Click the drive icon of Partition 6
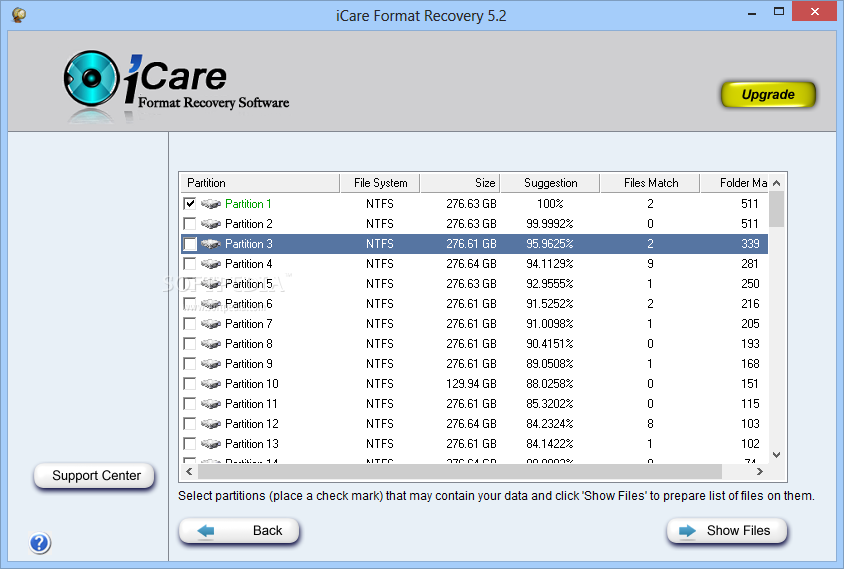Image resolution: width=844 pixels, height=569 pixels. click(211, 304)
